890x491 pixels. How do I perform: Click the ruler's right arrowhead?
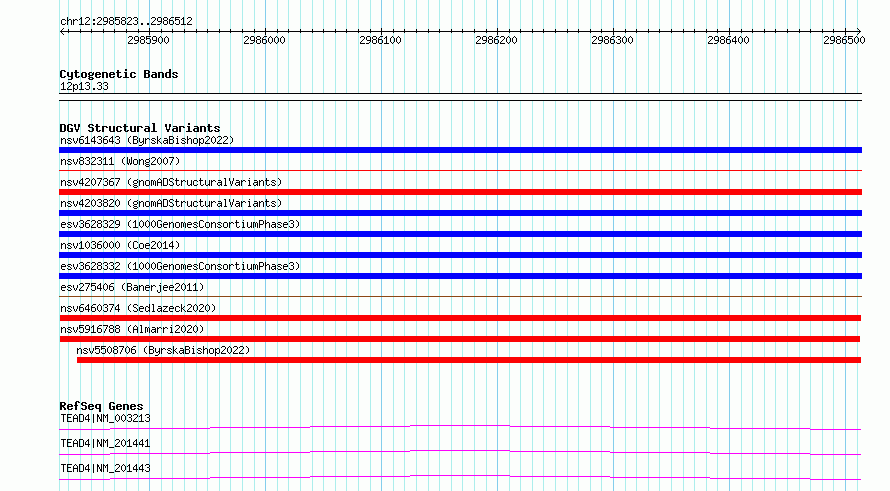click(x=859, y=32)
